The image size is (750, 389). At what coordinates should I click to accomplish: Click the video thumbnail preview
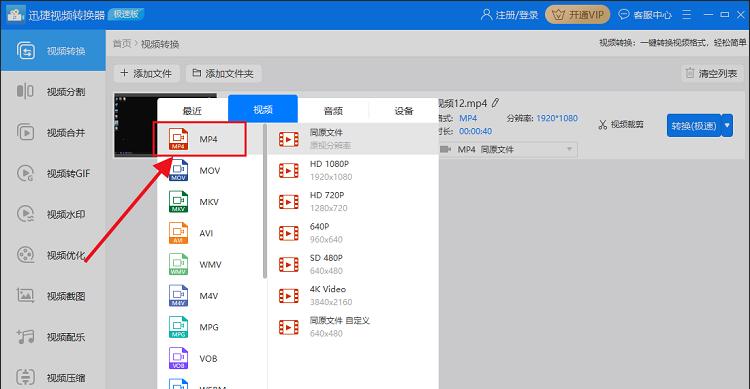coord(136,125)
